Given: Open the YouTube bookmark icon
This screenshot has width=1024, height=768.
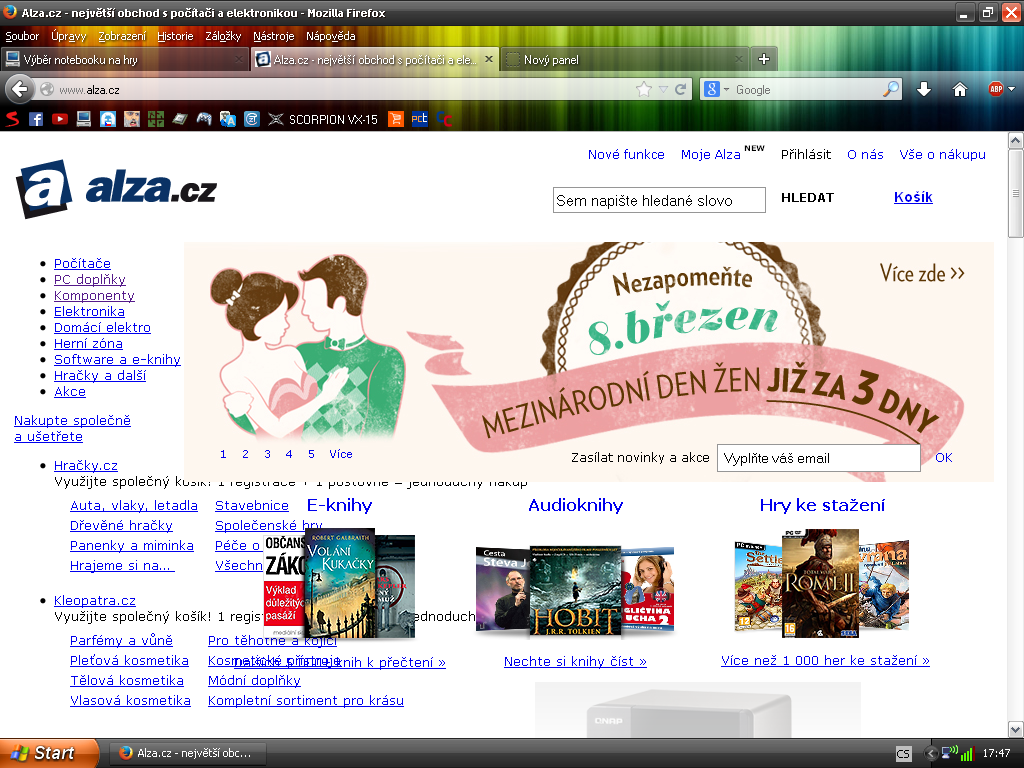Looking at the screenshot, I should pyautogui.click(x=60, y=119).
